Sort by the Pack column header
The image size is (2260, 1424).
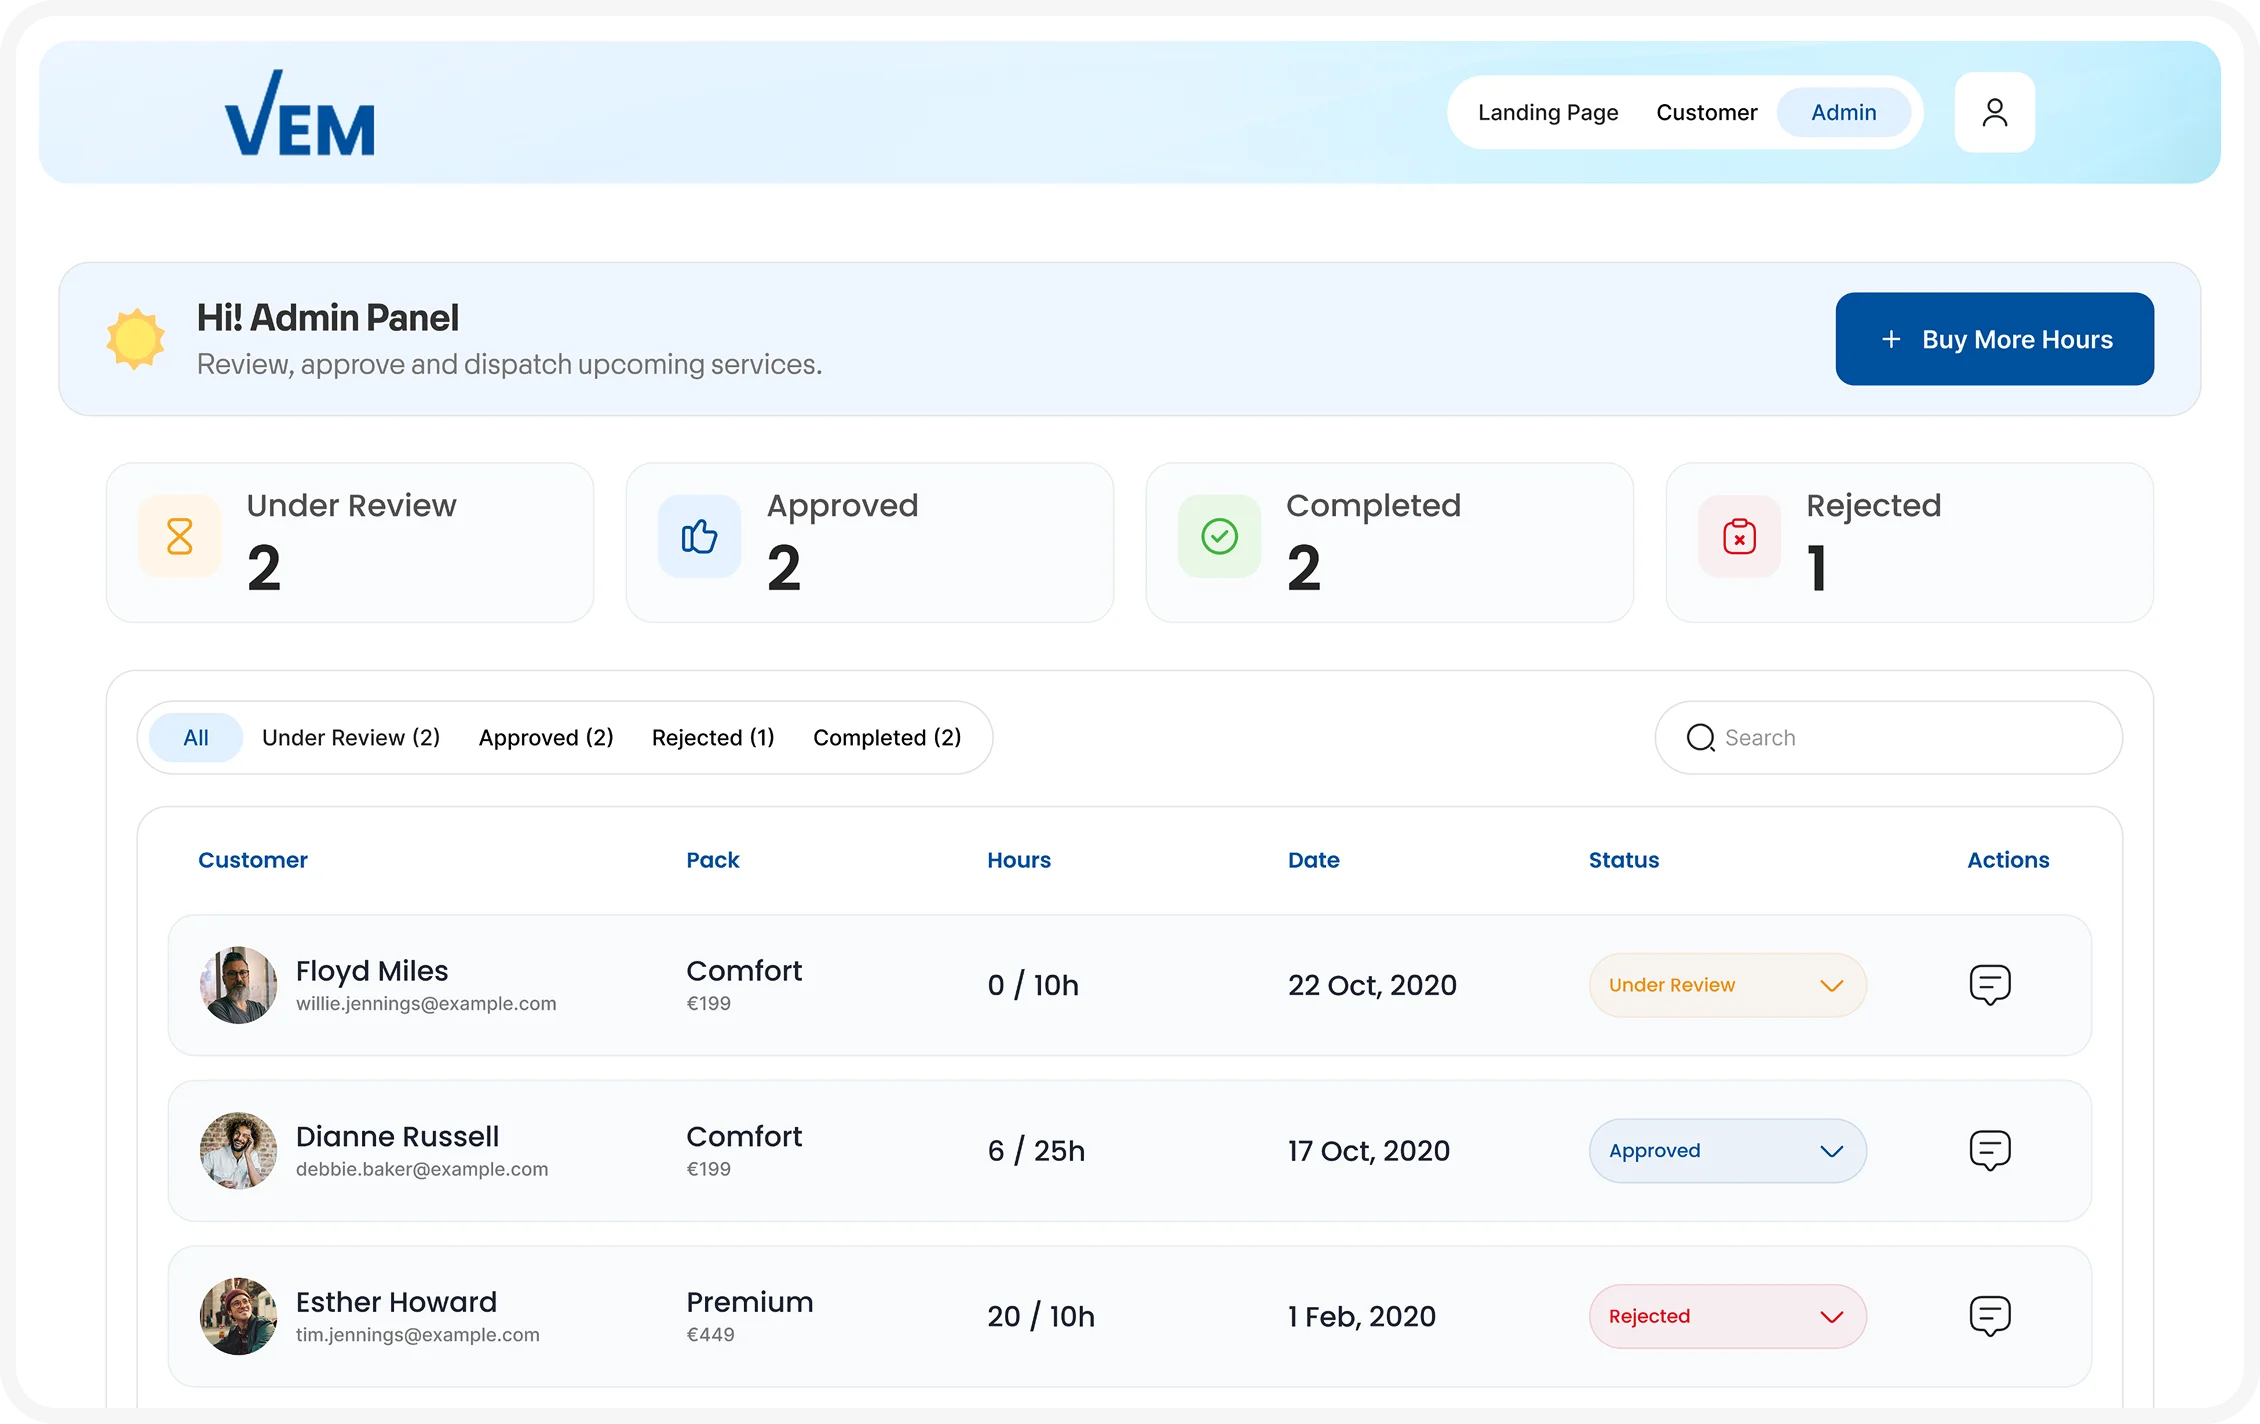pyautogui.click(x=713, y=860)
